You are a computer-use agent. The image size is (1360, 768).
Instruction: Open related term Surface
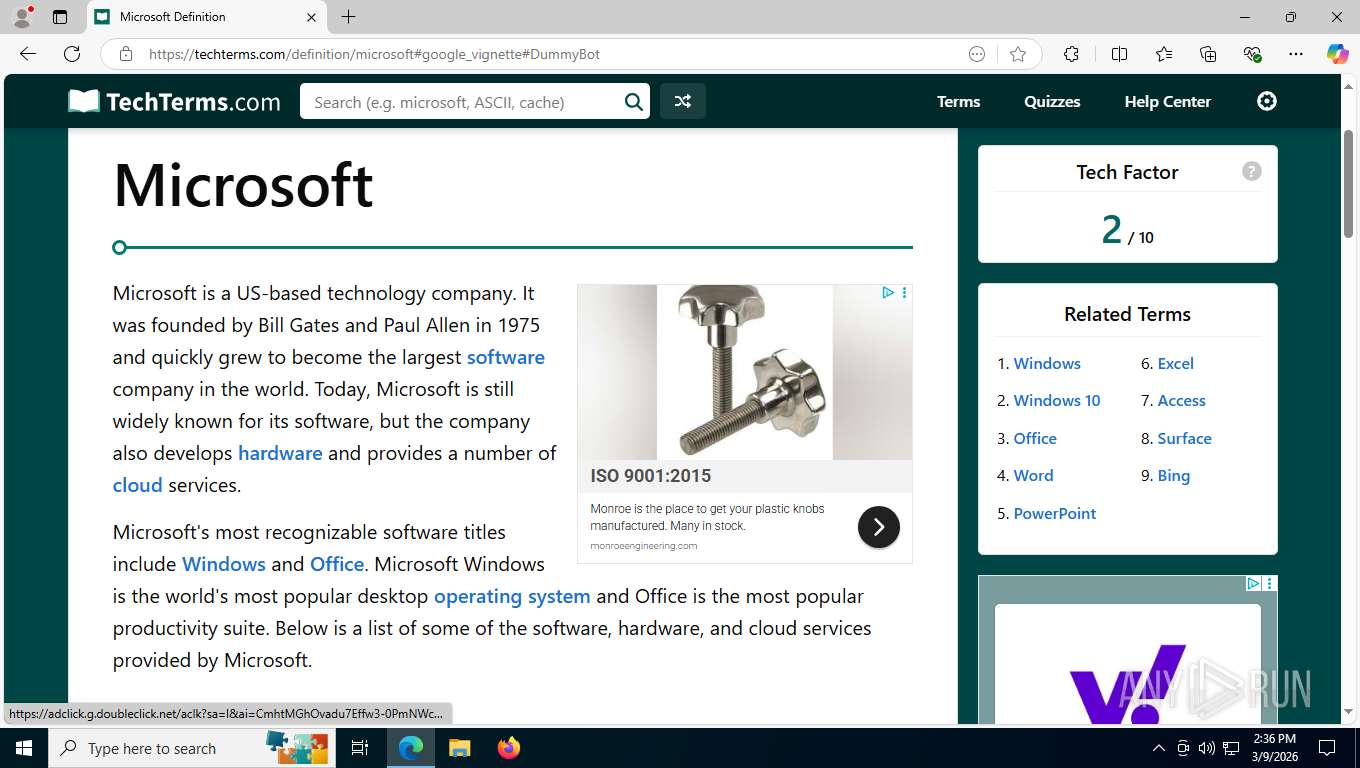click(x=1185, y=438)
